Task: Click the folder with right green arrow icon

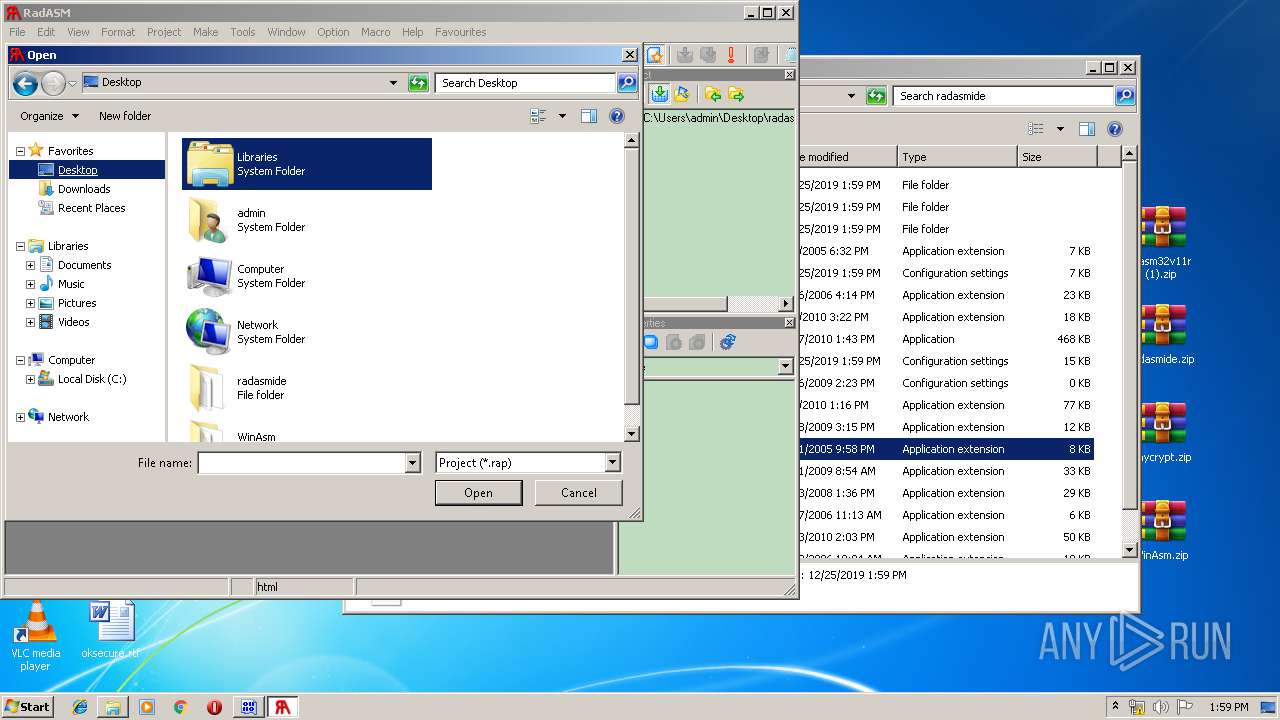Action: [x=736, y=94]
